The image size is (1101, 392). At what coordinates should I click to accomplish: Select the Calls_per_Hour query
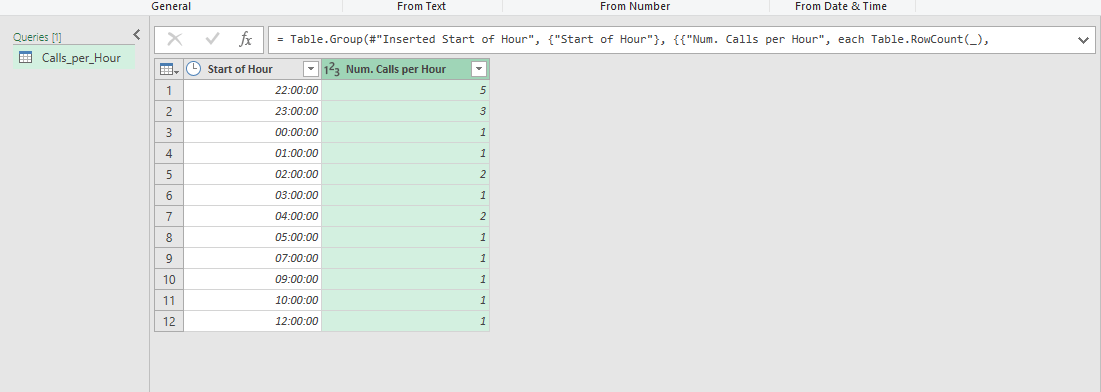[x=74, y=58]
